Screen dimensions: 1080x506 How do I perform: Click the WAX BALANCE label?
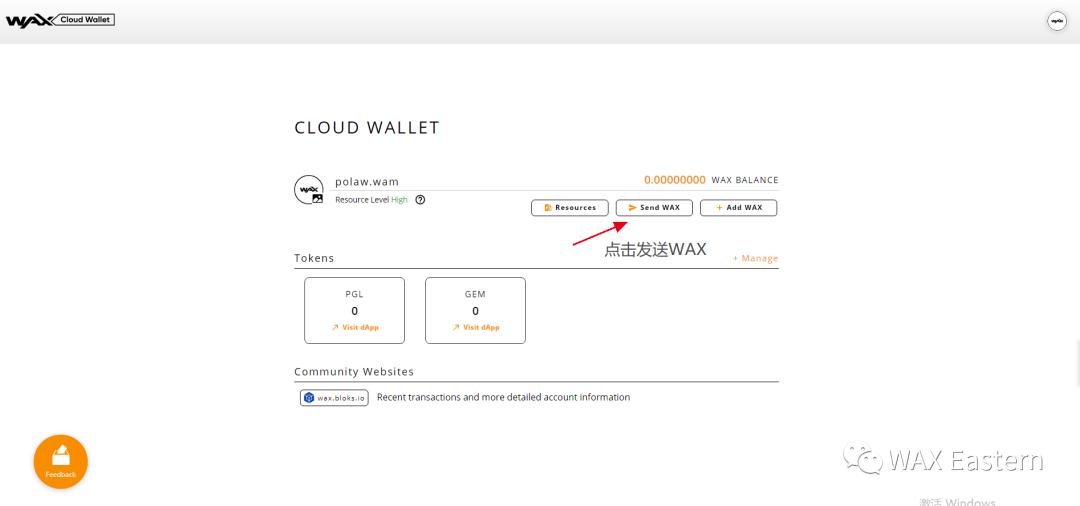(x=745, y=180)
